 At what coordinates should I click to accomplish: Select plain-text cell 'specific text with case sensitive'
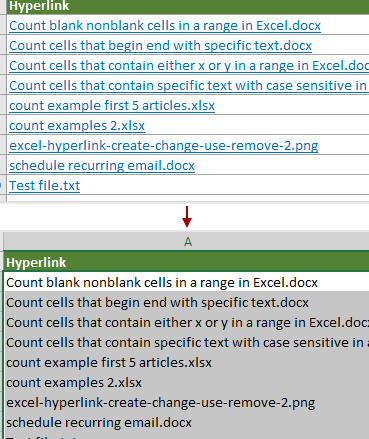tap(186, 343)
